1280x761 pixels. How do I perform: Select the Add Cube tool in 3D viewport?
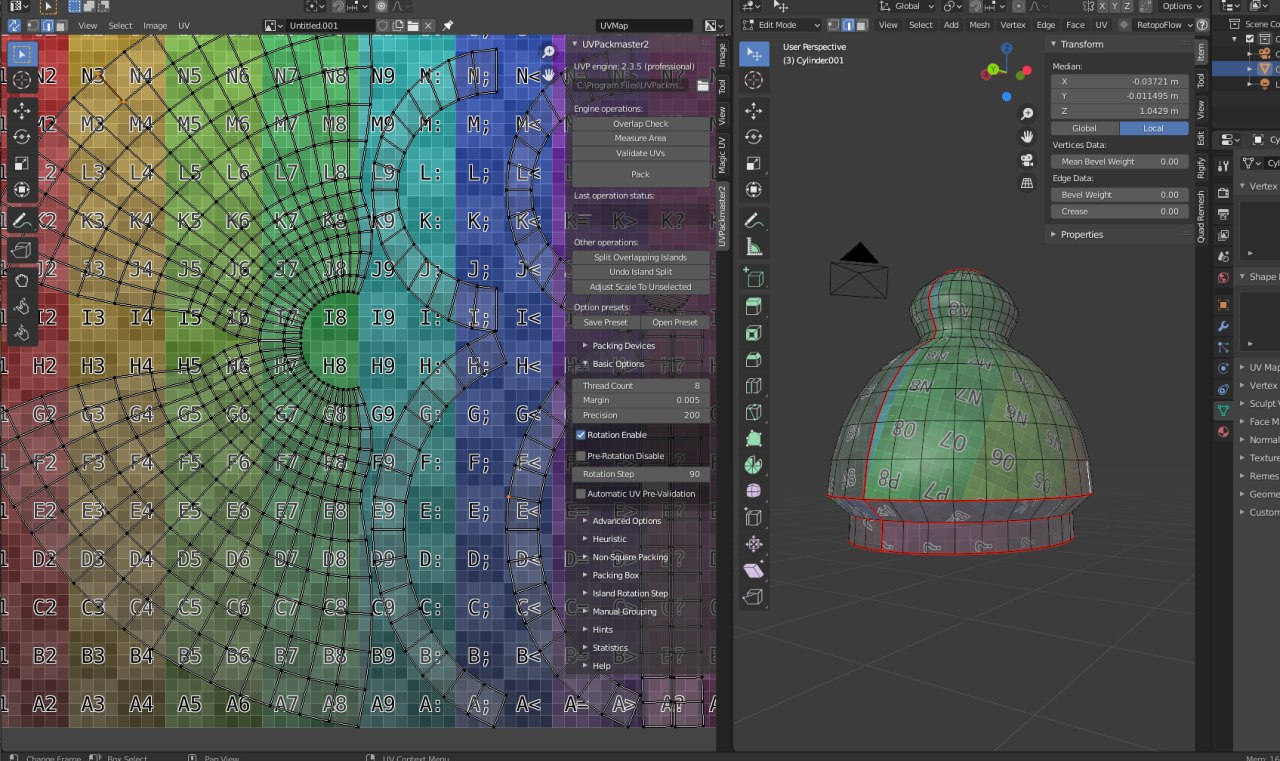pos(754,278)
